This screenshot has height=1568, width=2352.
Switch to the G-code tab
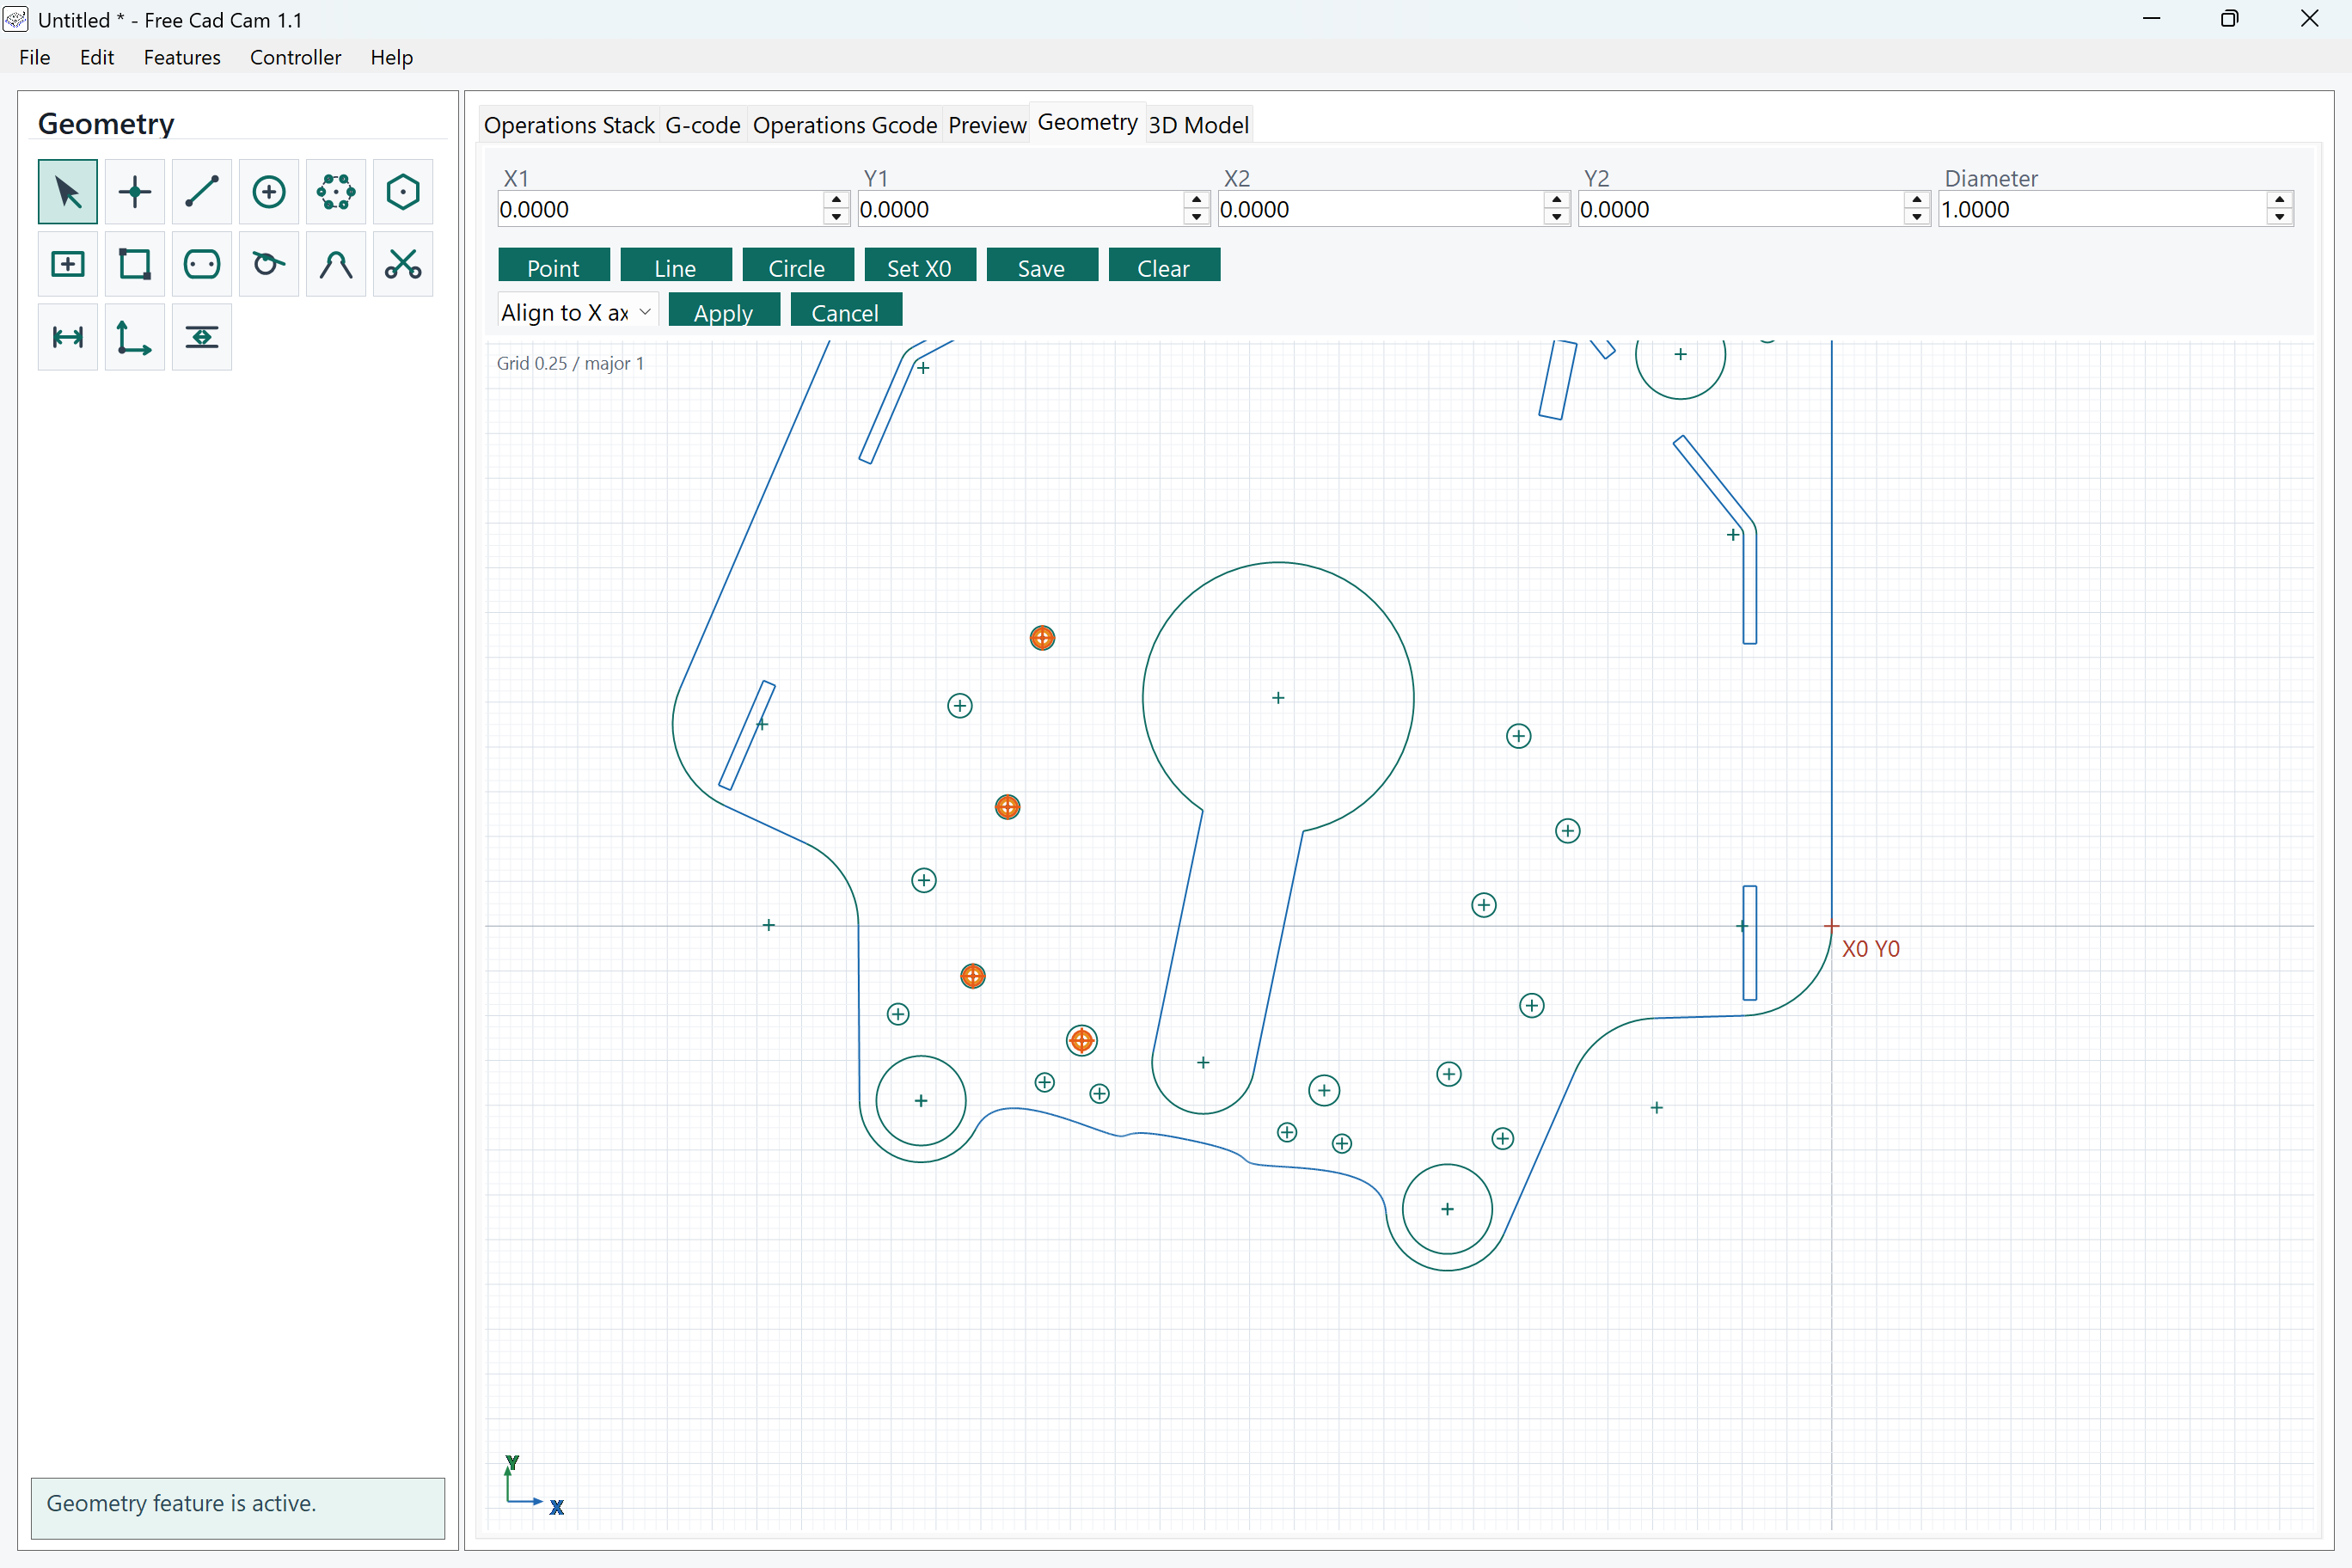(x=703, y=125)
